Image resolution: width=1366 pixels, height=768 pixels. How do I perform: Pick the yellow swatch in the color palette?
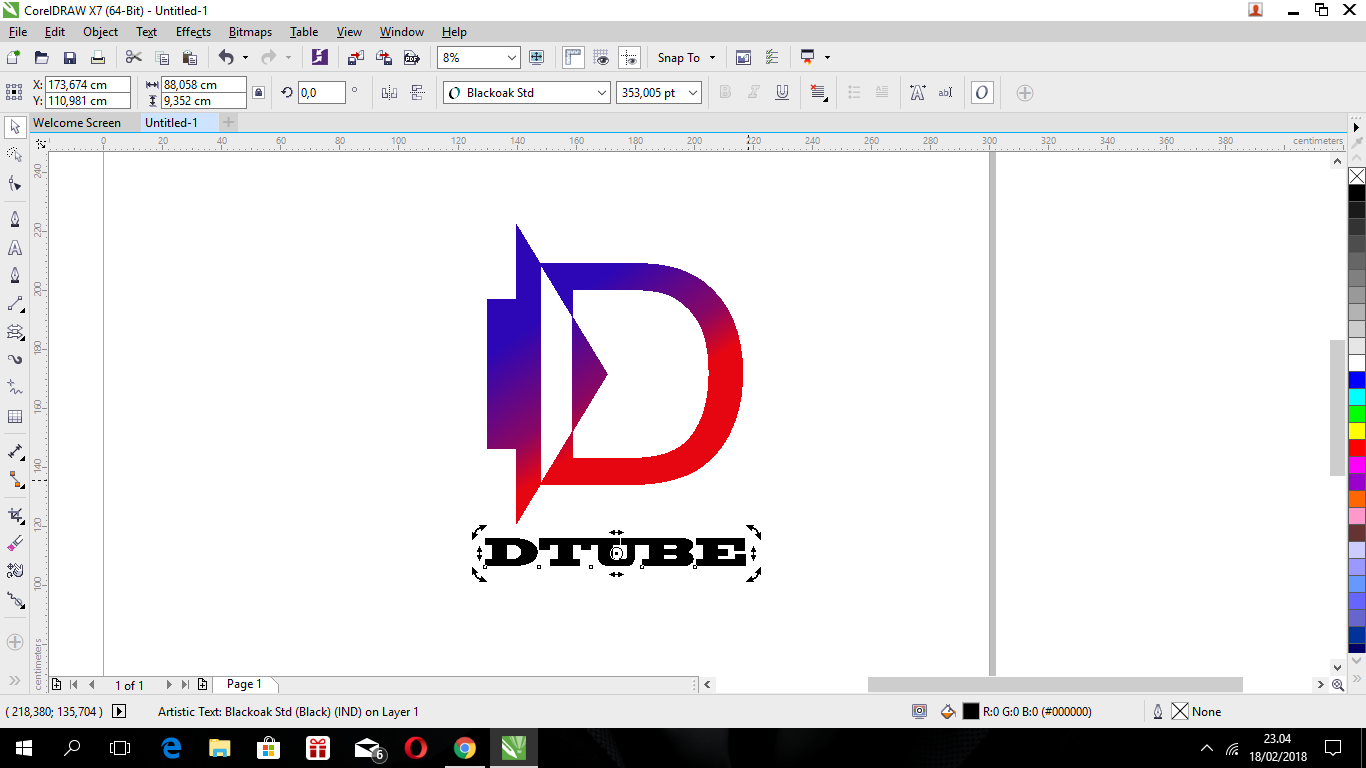tap(1357, 431)
